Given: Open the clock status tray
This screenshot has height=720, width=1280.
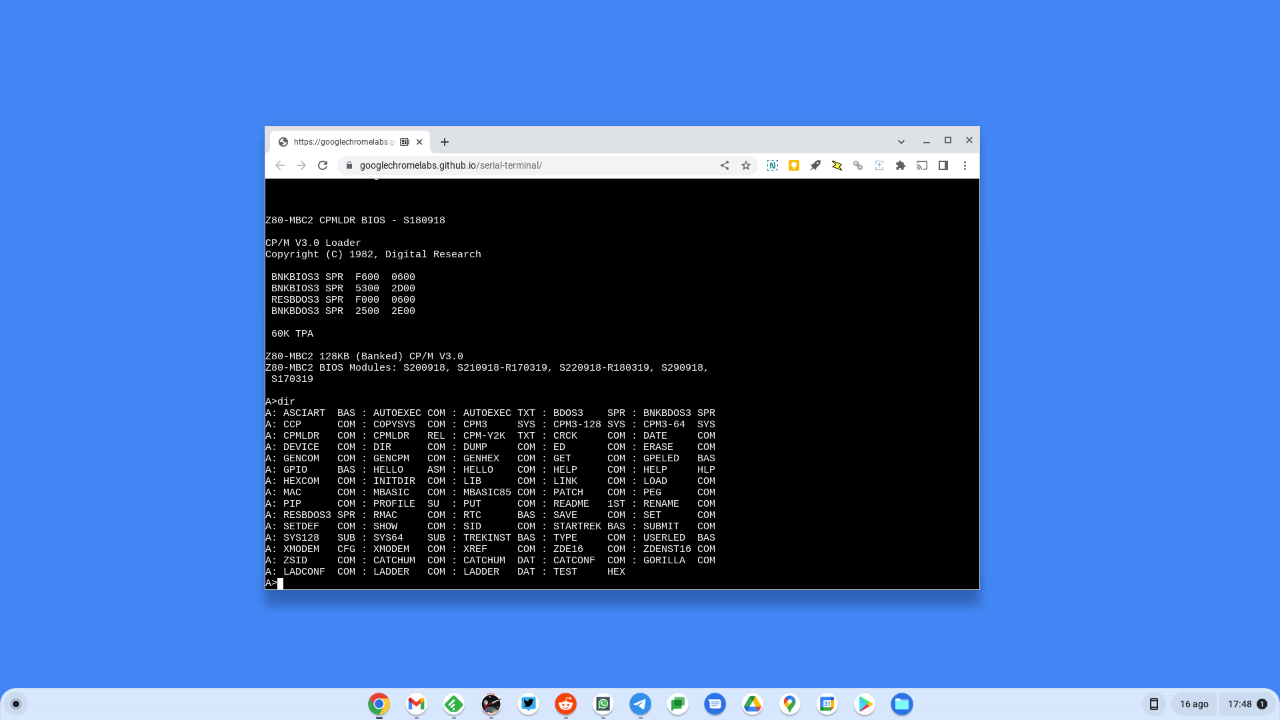Looking at the screenshot, I should point(1246,704).
